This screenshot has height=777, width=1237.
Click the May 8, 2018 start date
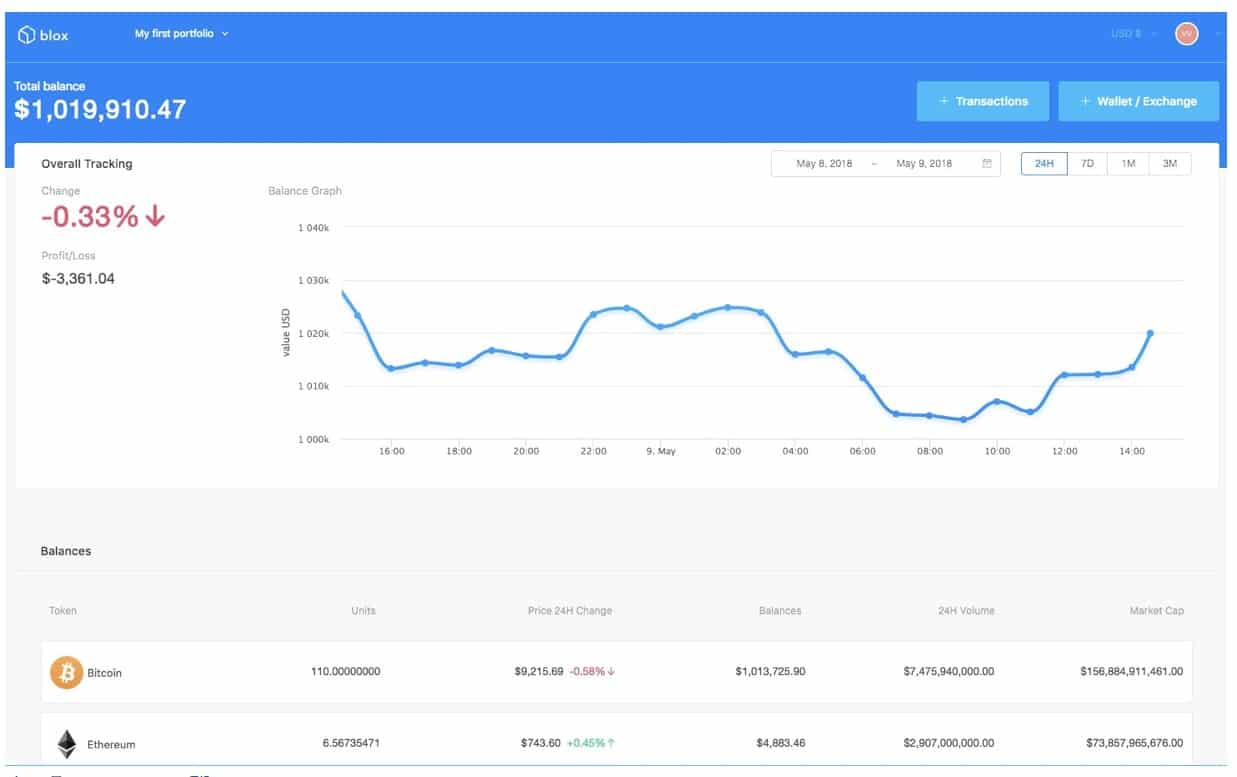pyautogui.click(x=824, y=164)
